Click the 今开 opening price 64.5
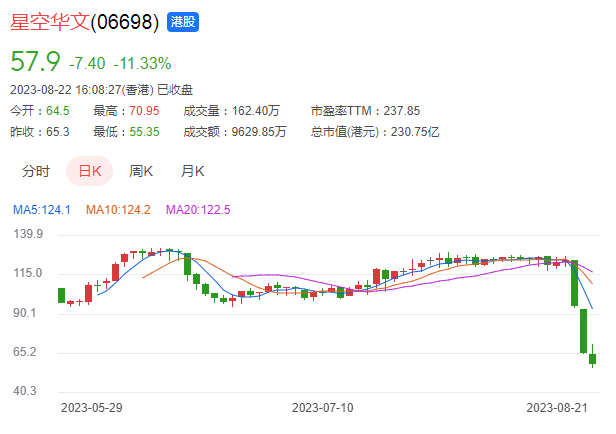Image resolution: width=616 pixels, height=434 pixels. pyautogui.click(x=58, y=111)
